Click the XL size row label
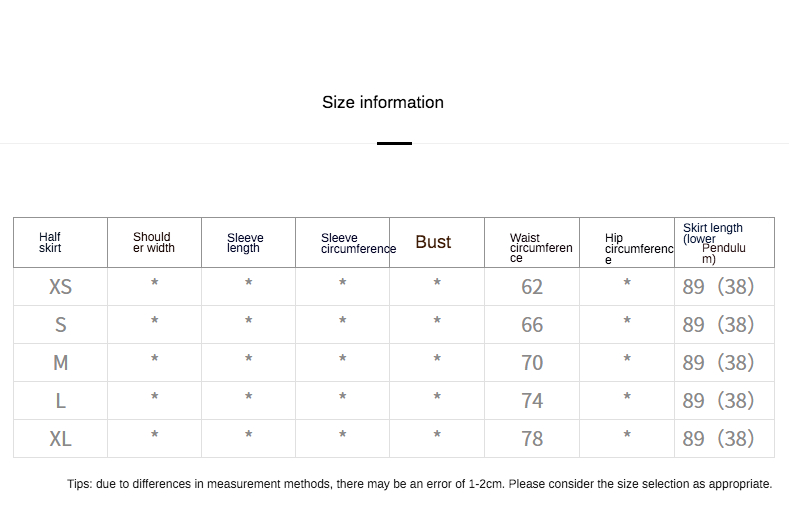The image size is (789, 518). (60, 439)
